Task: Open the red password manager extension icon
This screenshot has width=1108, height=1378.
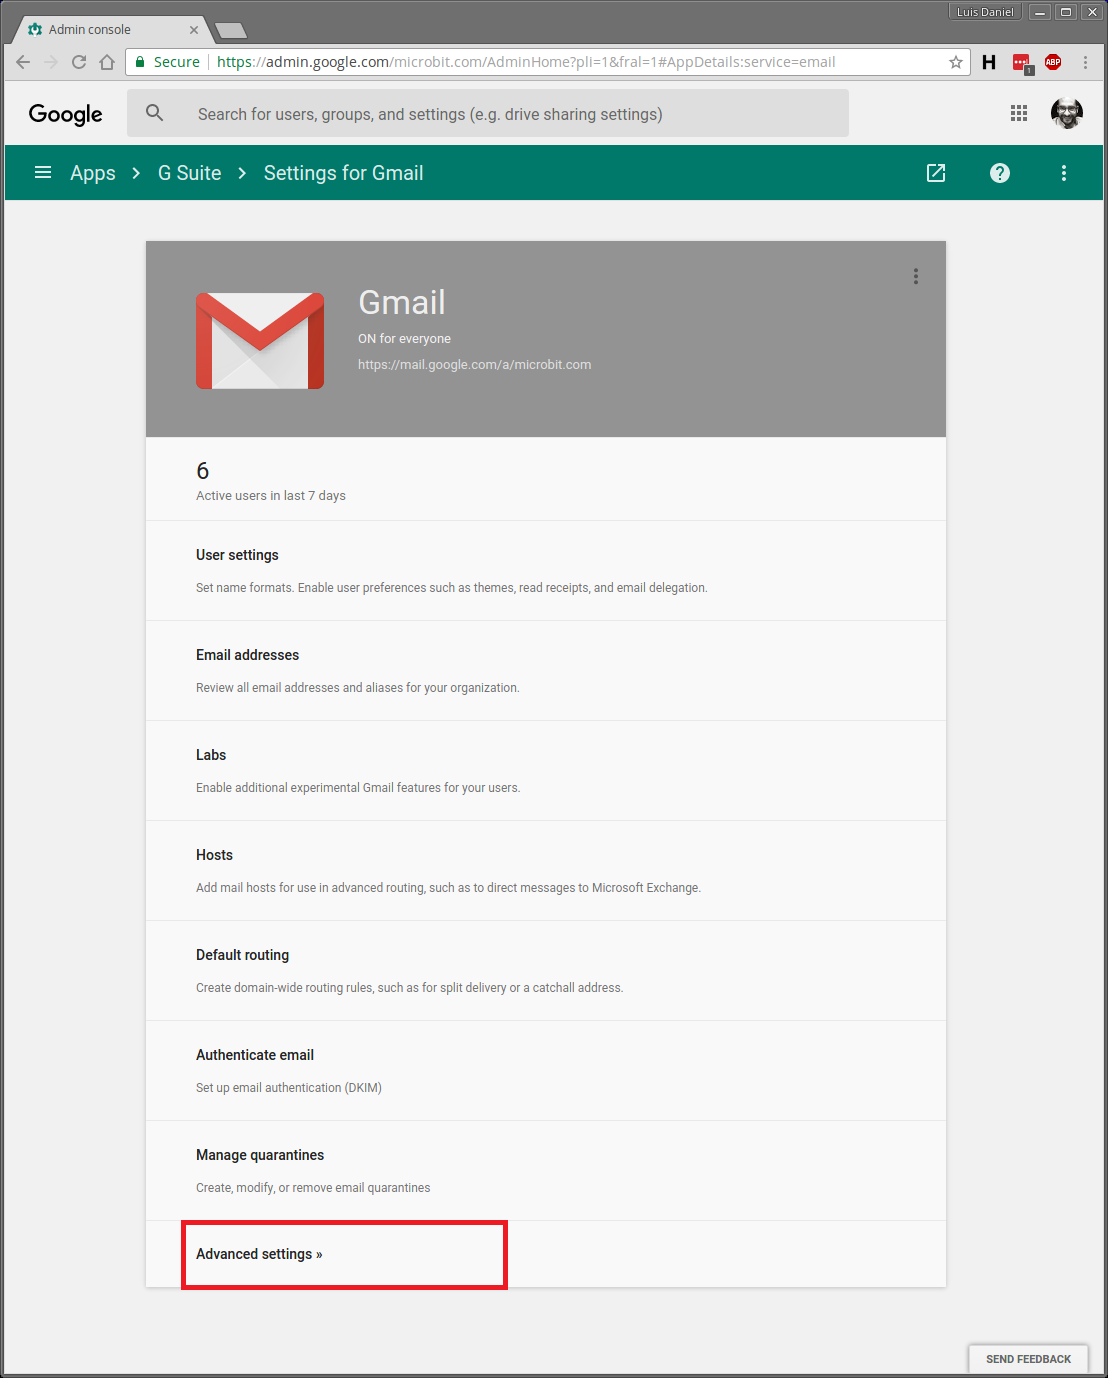Action: pyautogui.click(x=1021, y=63)
